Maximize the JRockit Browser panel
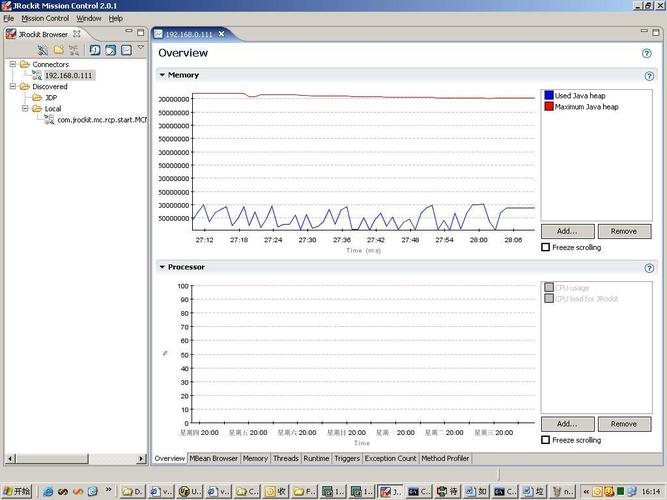667x500 pixels. click(x=140, y=32)
